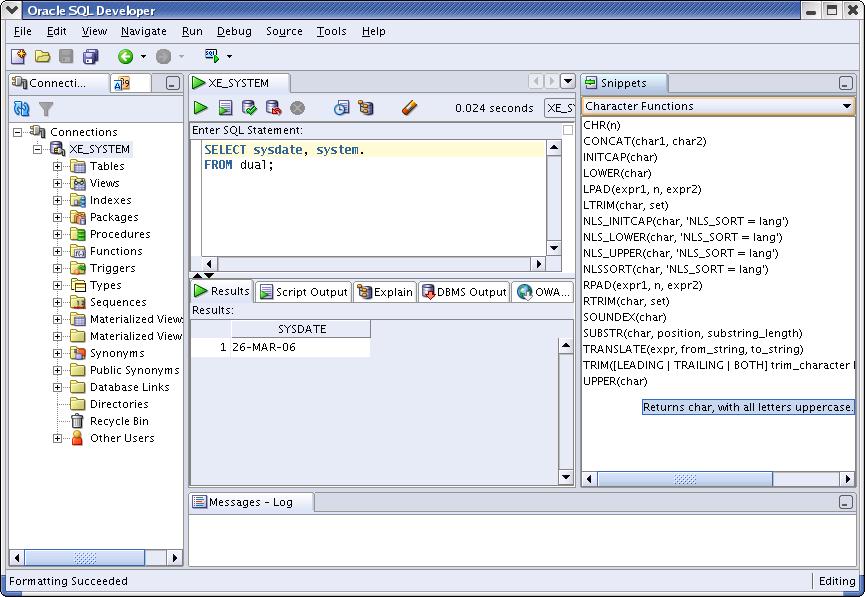The height and width of the screenshot is (597, 865).
Task: Select the UPPER(char) snippet
Action: (x=615, y=381)
